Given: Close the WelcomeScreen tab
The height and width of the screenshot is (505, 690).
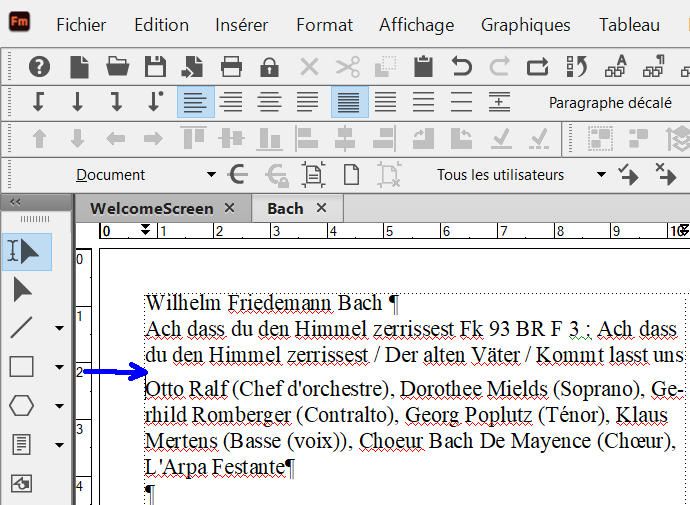Looking at the screenshot, I should click(229, 208).
